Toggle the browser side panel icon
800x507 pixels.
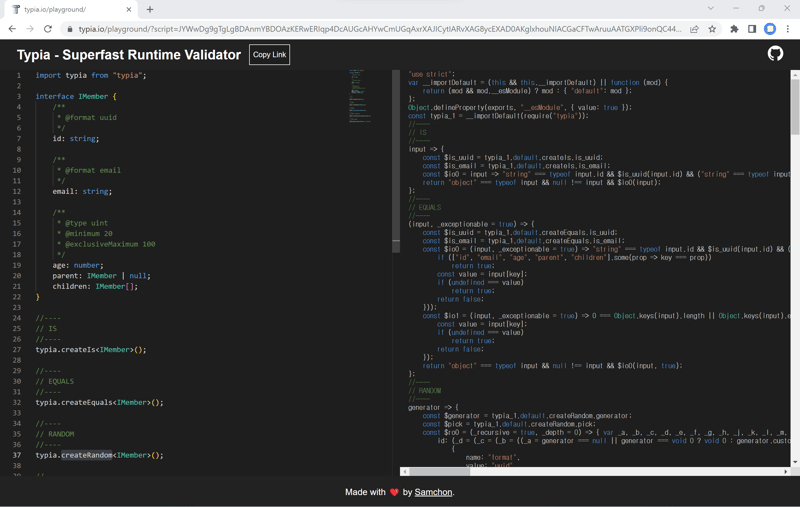(x=752, y=29)
